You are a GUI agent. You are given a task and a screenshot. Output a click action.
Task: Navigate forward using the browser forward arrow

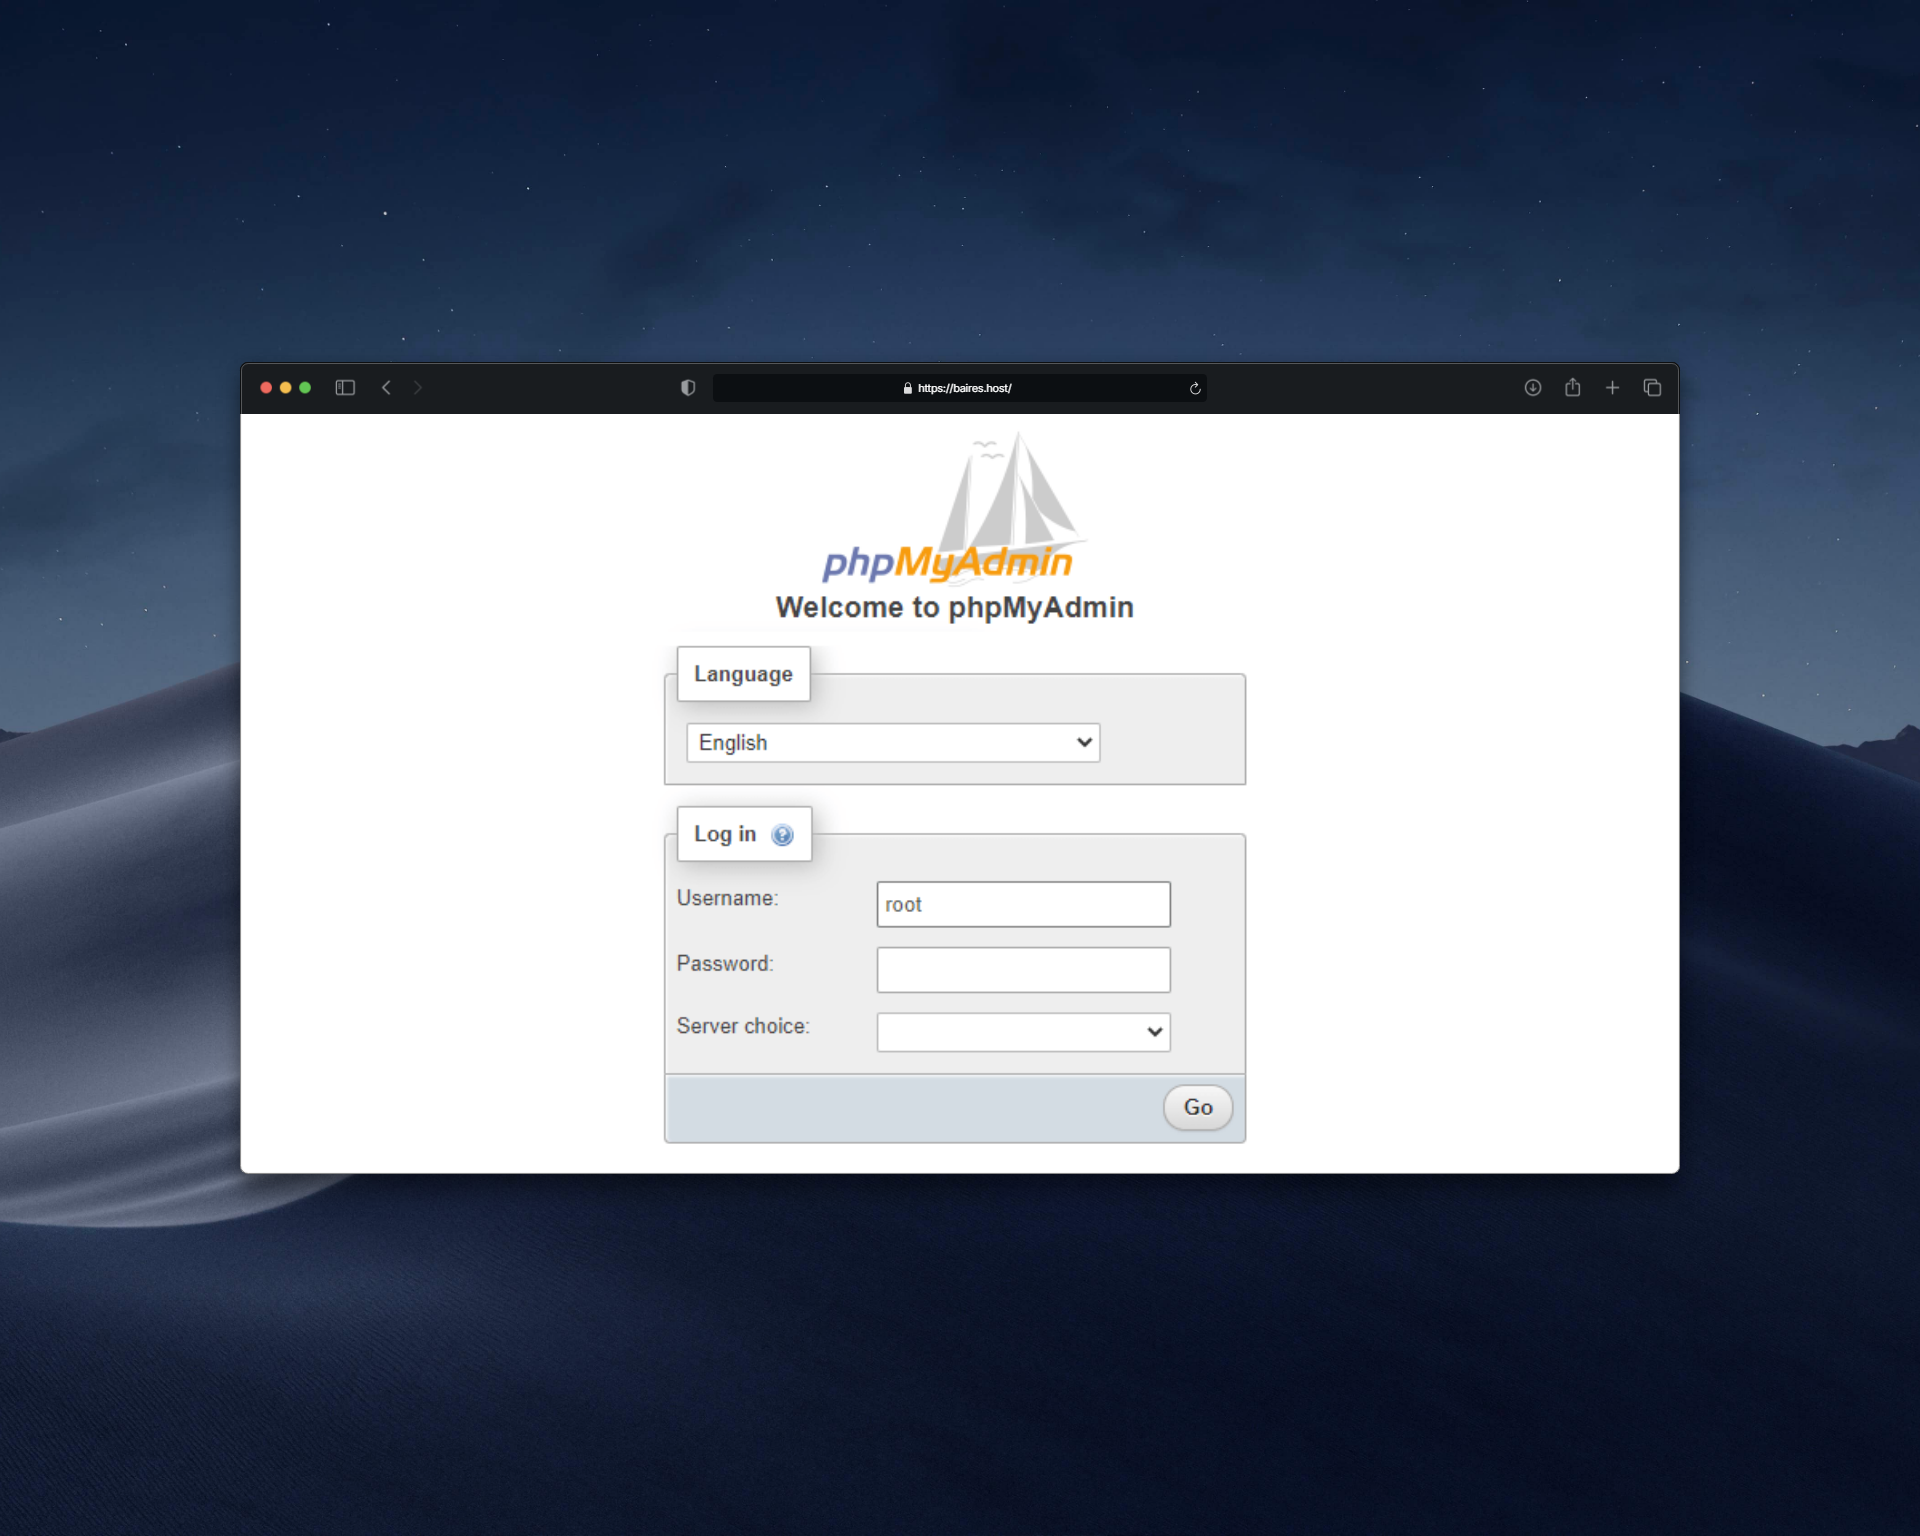418,388
